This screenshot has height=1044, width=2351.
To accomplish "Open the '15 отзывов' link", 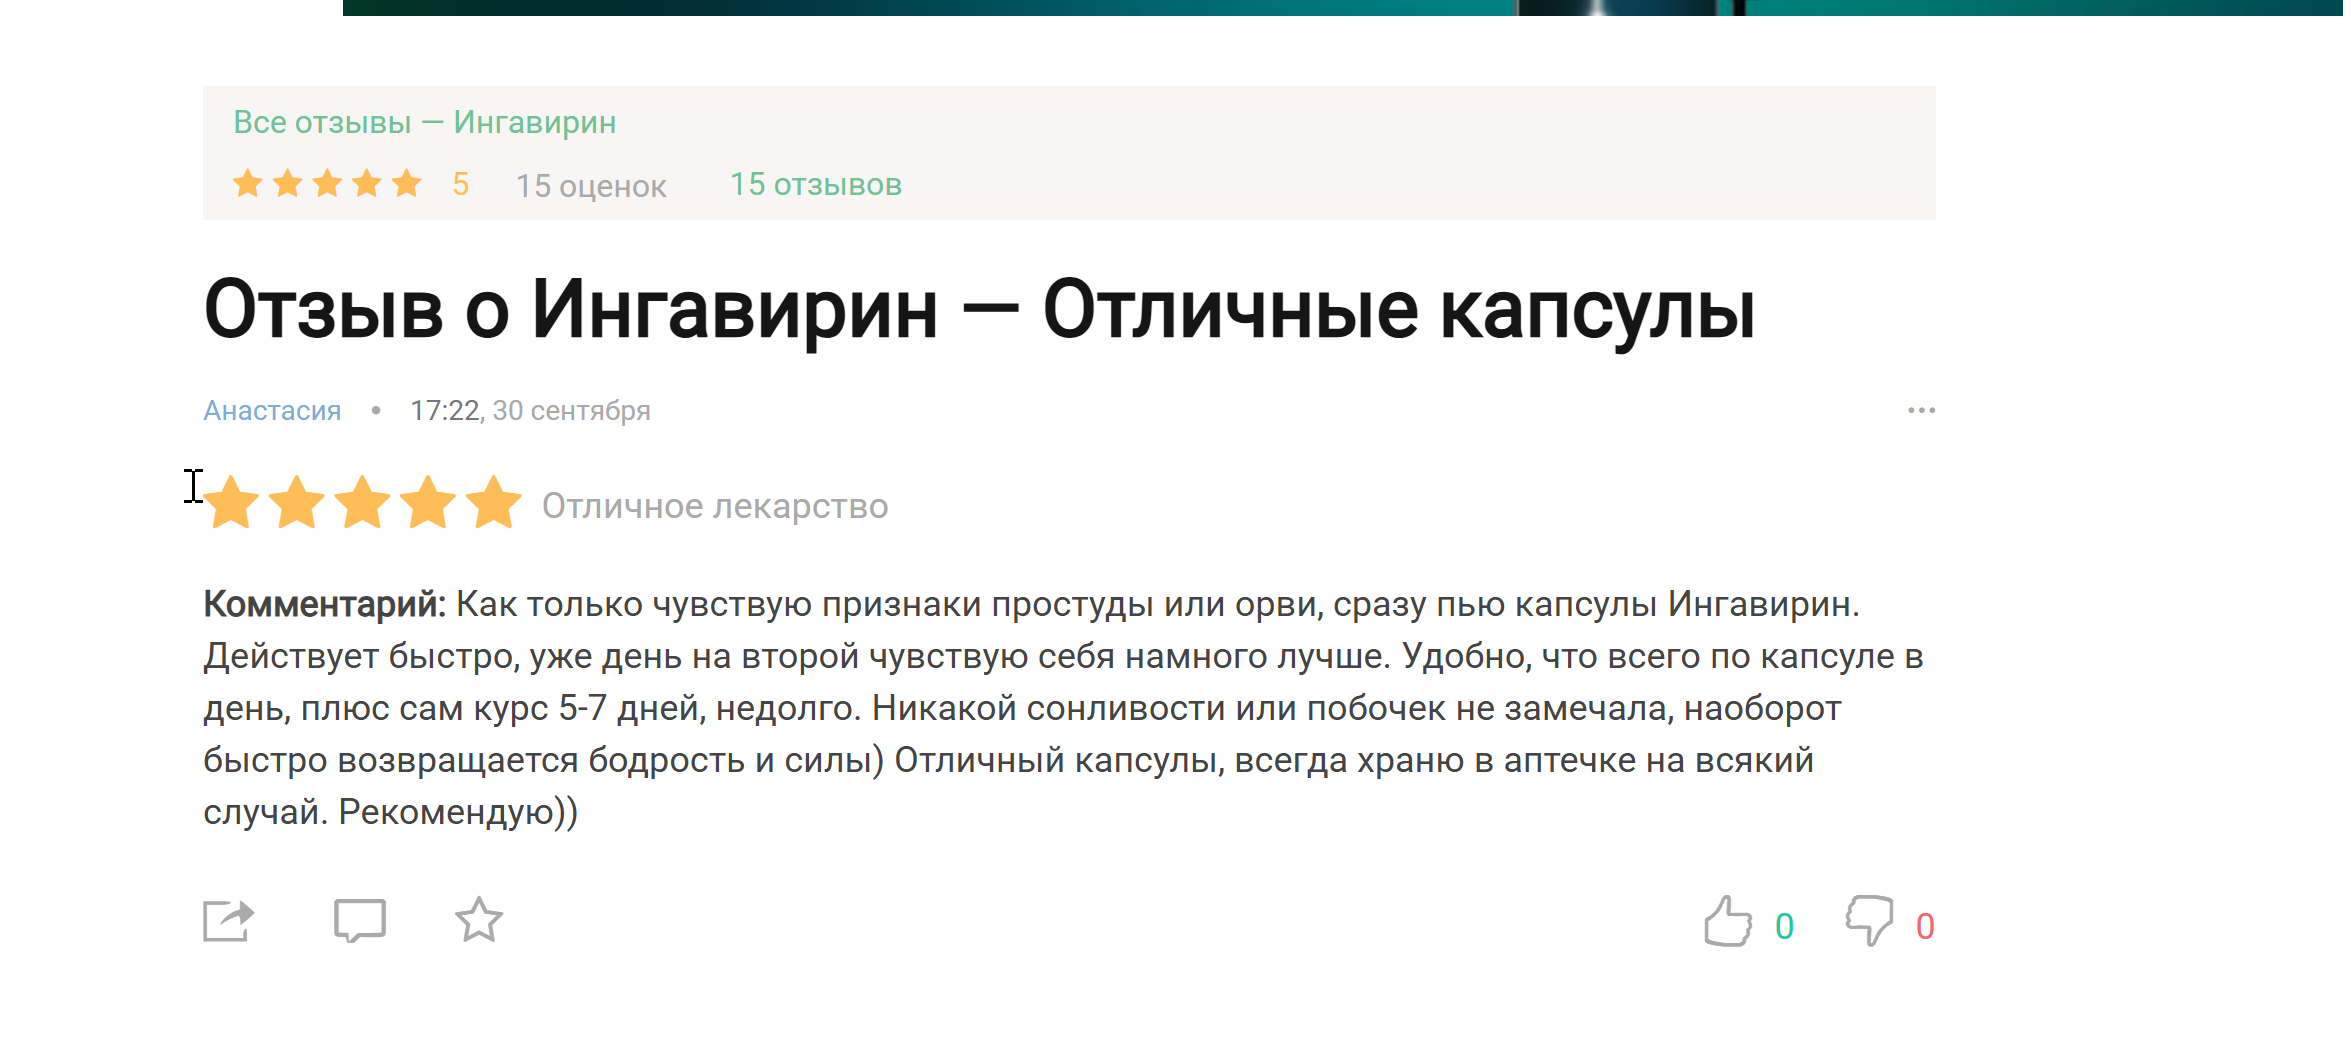I will pos(816,185).
